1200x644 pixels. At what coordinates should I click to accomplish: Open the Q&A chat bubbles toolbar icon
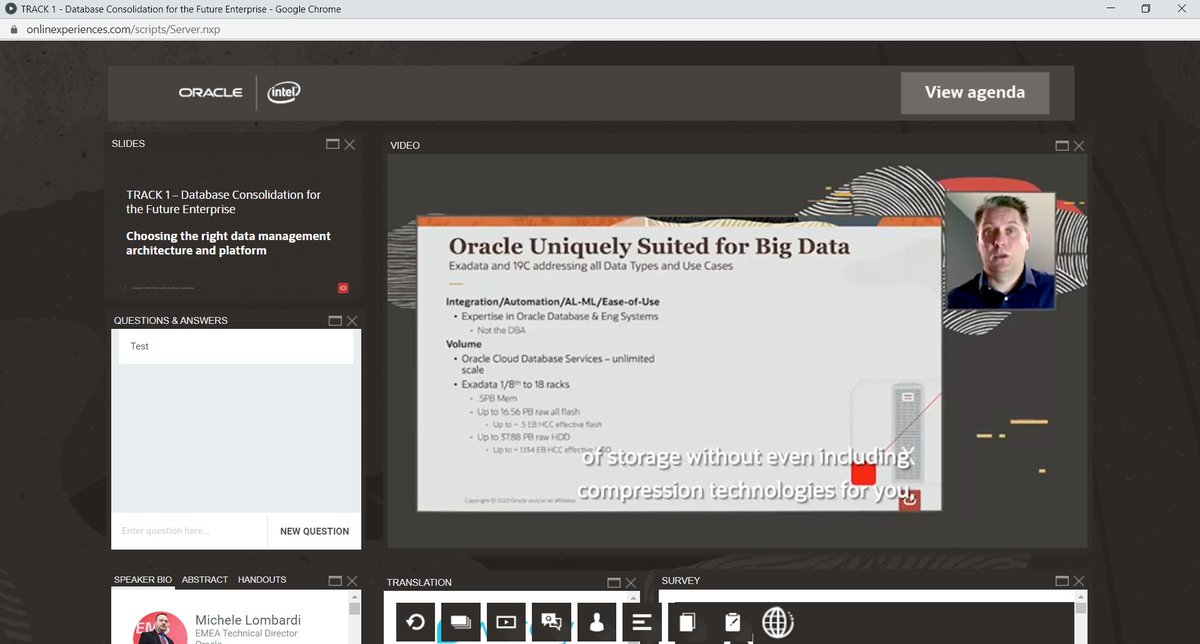point(551,622)
